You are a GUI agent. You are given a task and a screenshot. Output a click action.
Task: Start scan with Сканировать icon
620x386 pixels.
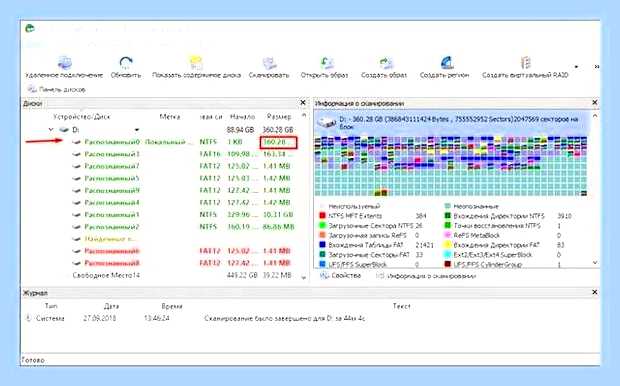269,63
